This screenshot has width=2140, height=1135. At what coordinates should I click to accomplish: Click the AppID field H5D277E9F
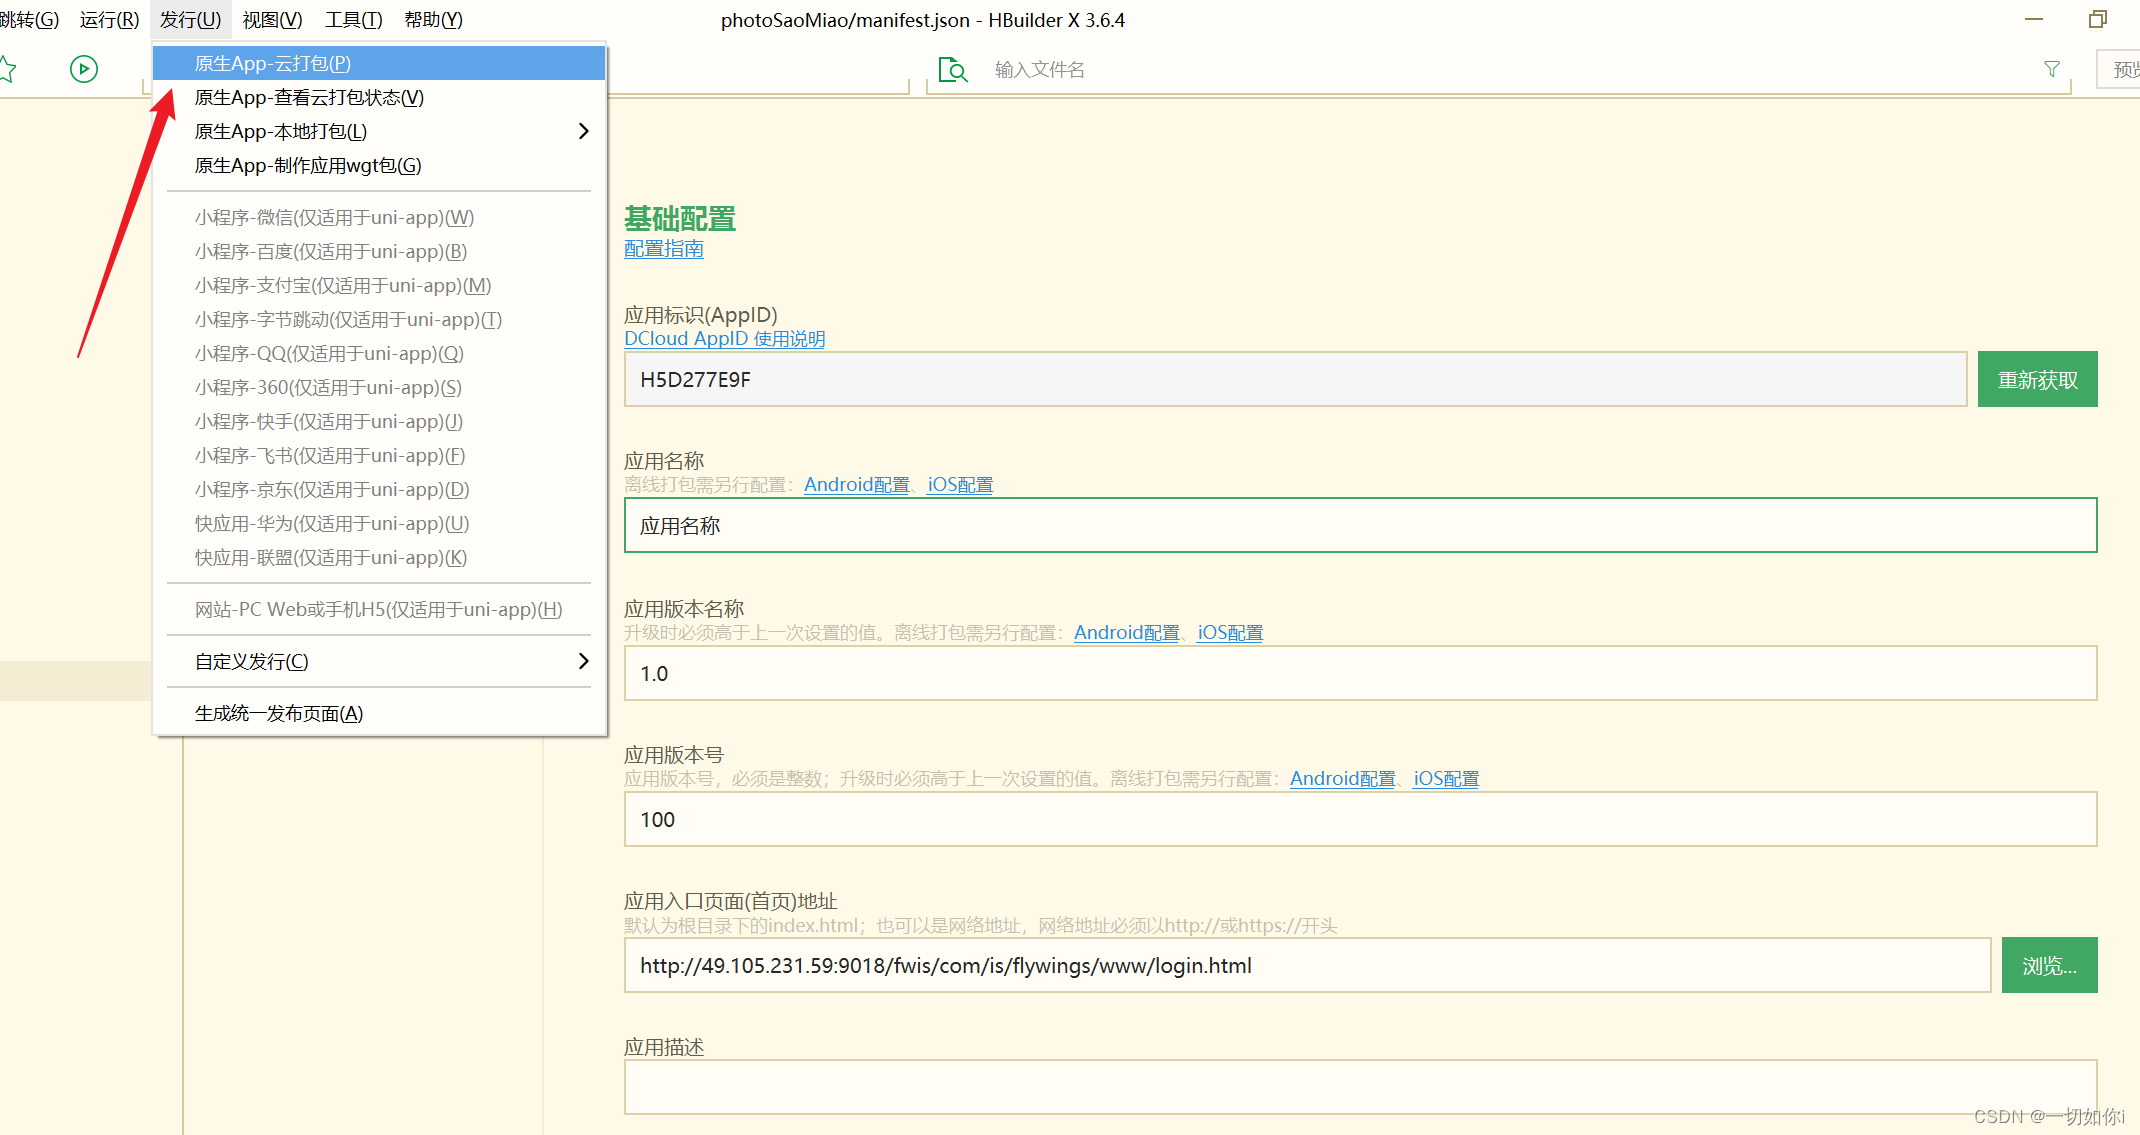1295,379
